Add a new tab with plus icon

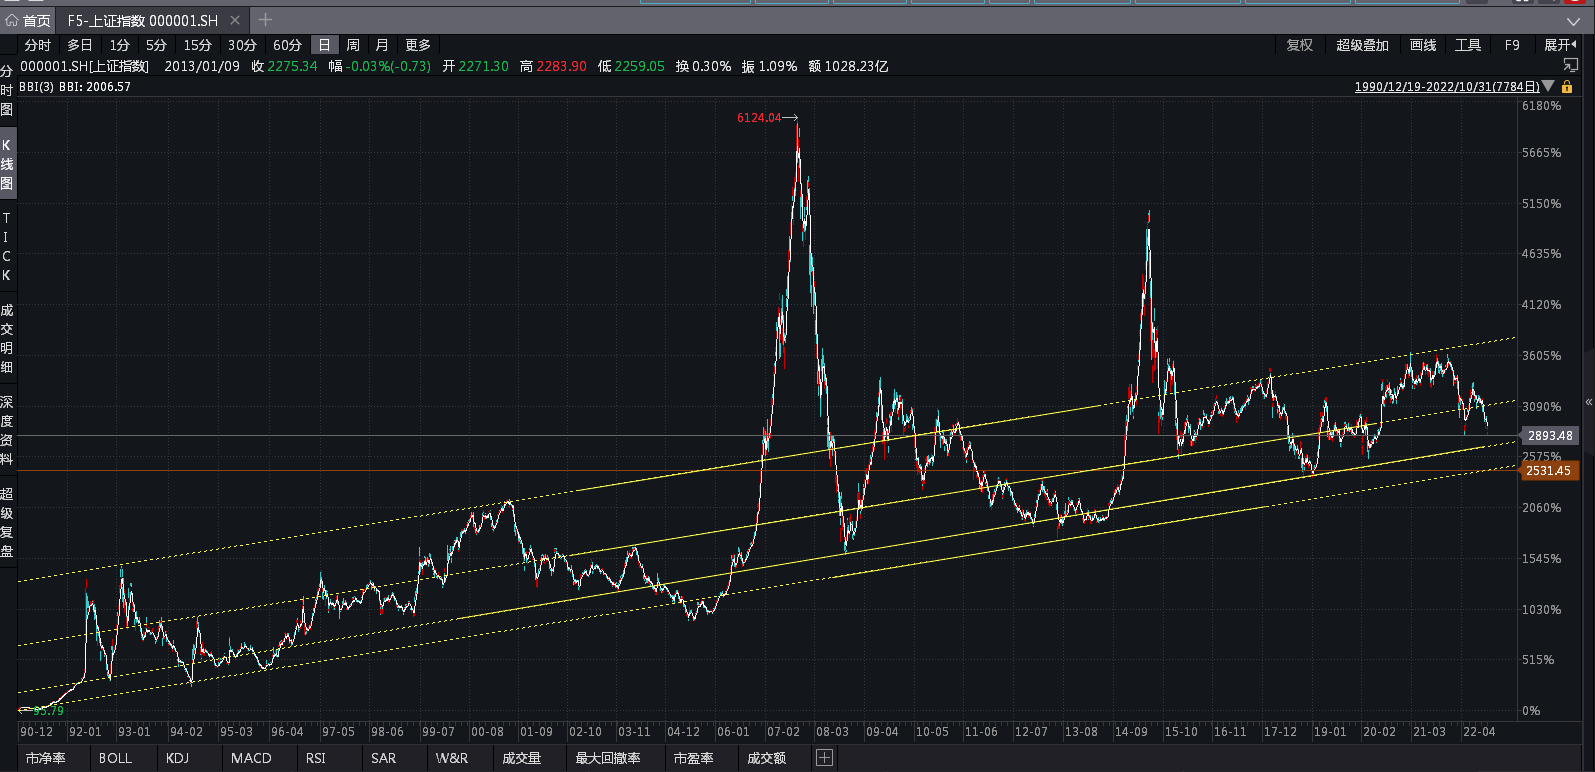265,20
